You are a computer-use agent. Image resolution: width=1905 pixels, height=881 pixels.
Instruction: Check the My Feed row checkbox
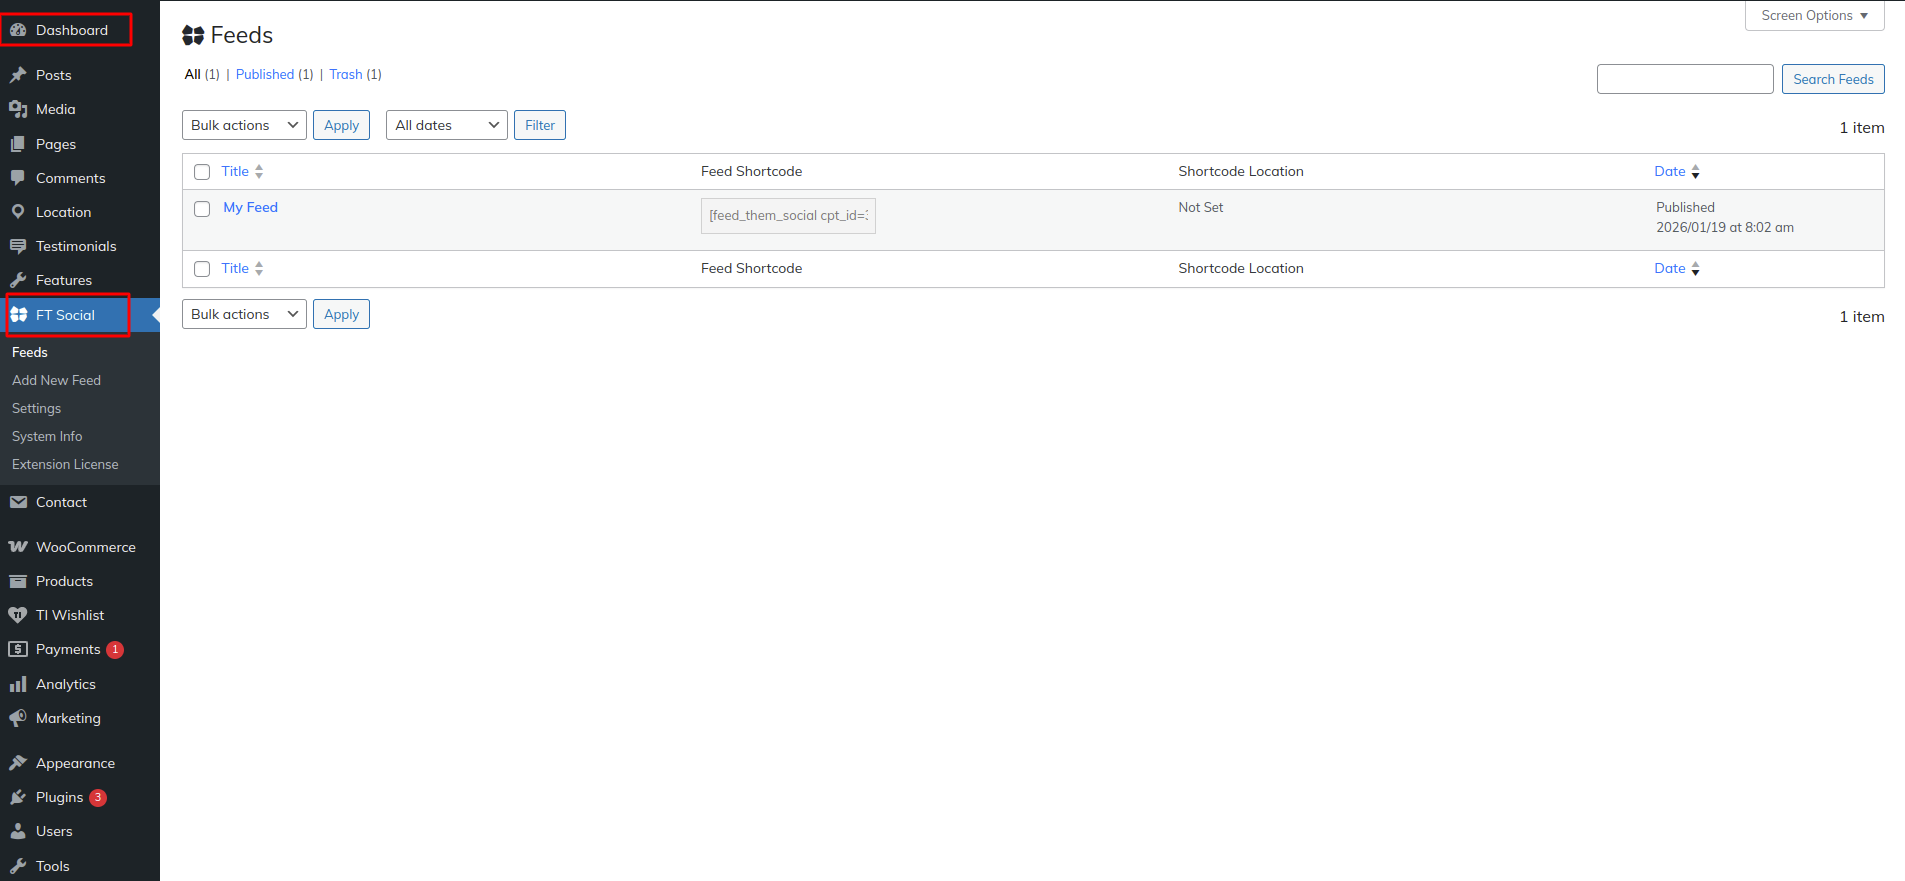point(202,209)
